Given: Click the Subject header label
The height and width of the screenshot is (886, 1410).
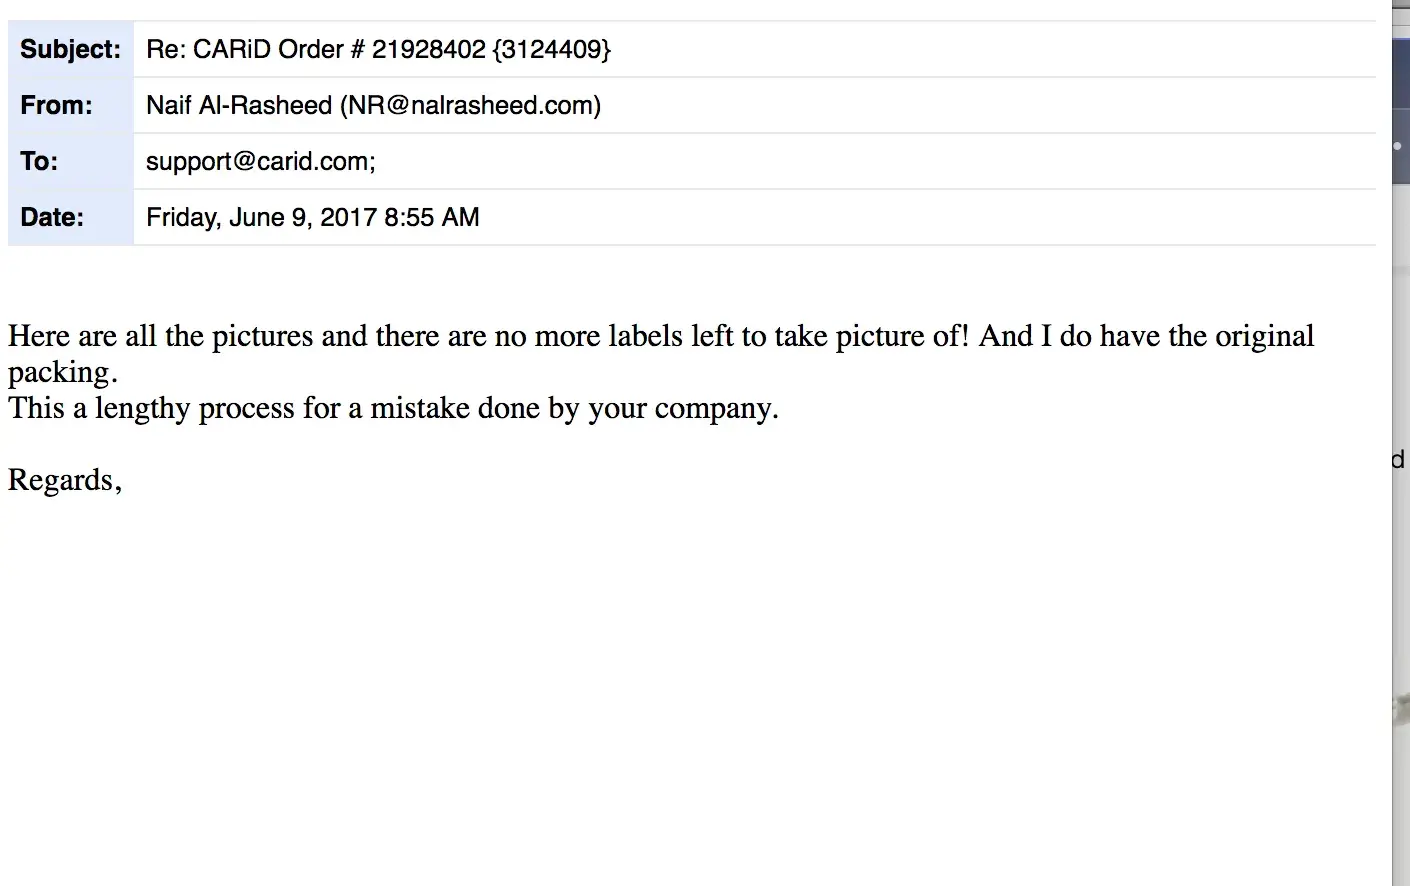Looking at the screenshot, I should pos(70,49).
